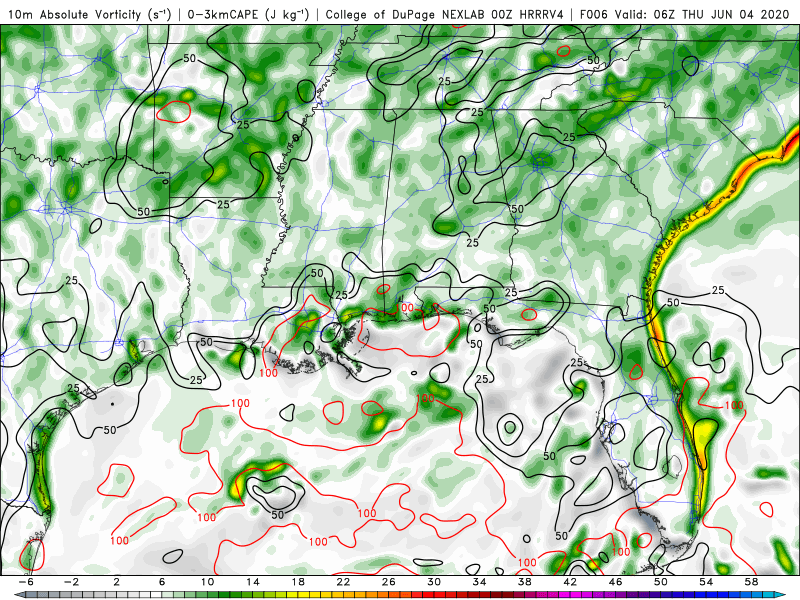Viewport: 800px width, 600px height.
Task: Click the color bar tick label "58"
Action: tap(751, 582)
